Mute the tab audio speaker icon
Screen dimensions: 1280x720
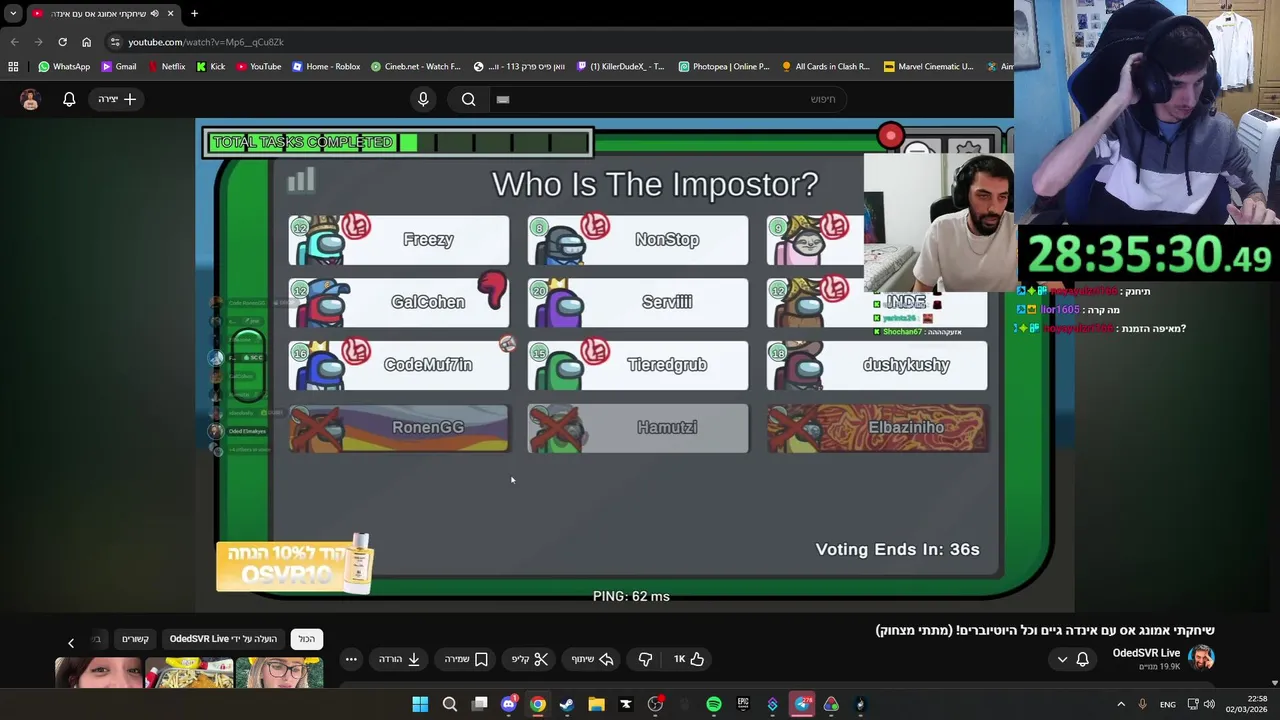coord(154,13)
